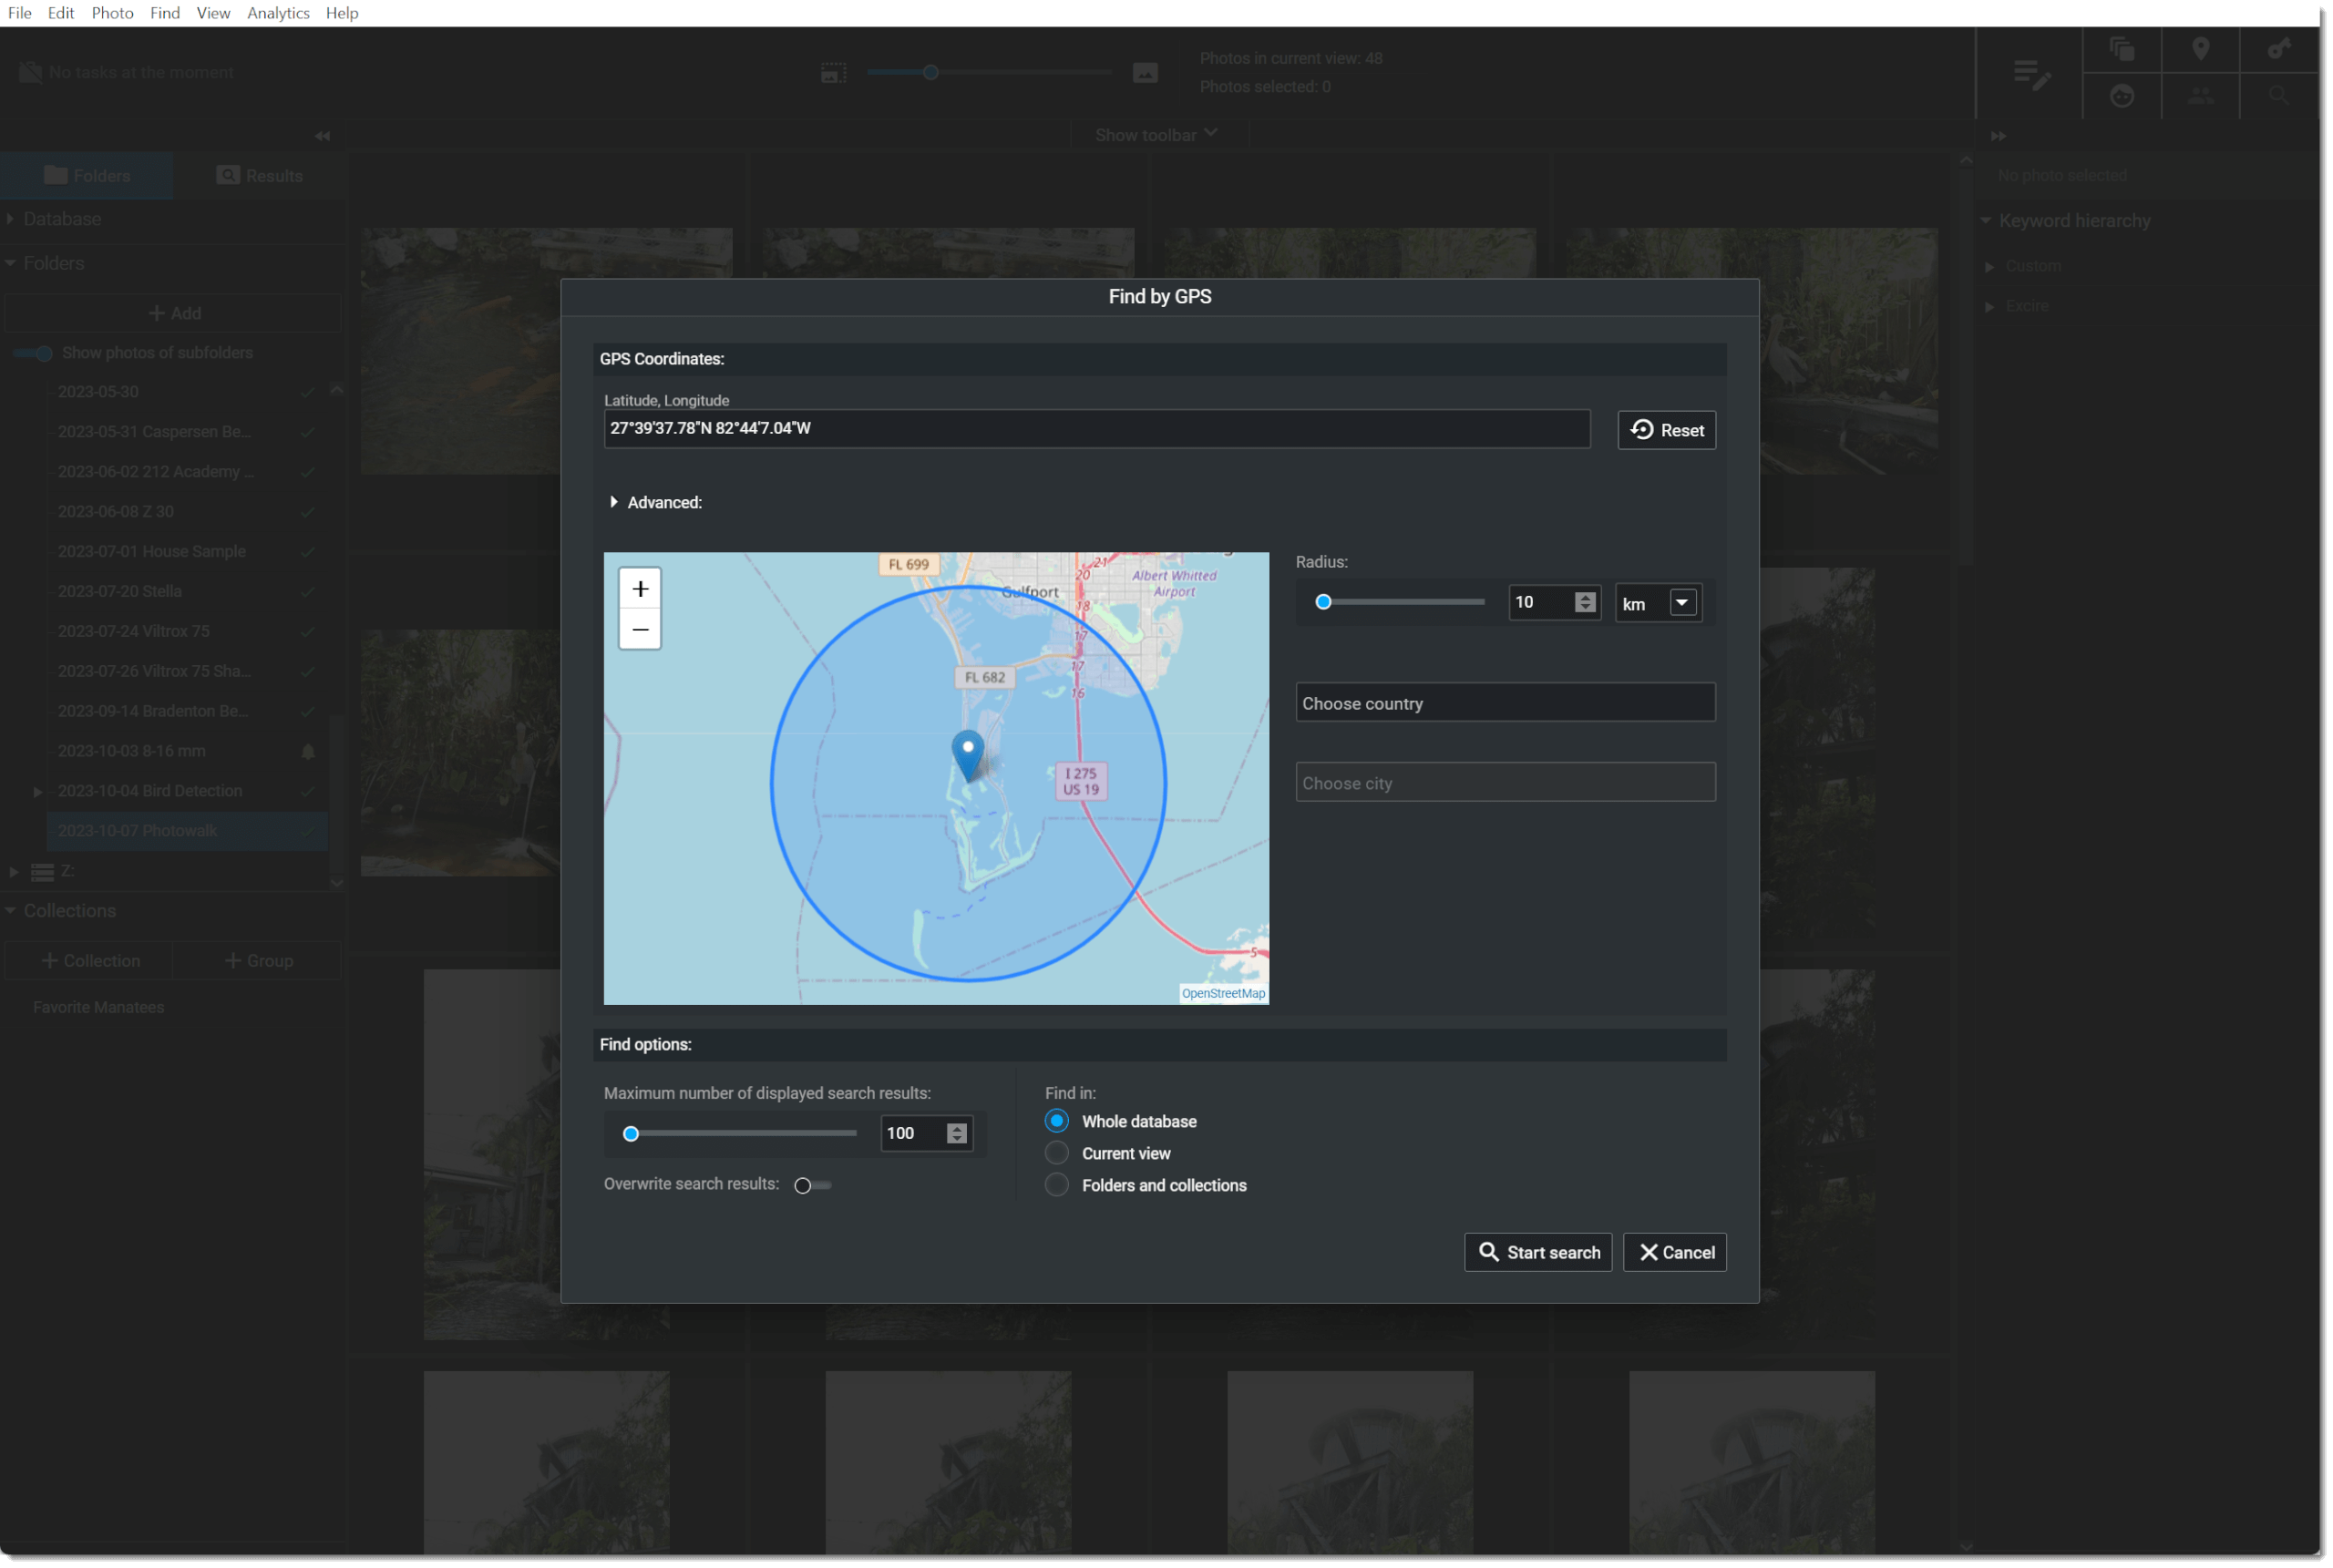Collapse the left sidebar arrows
This screenshot has height=1568, width=2333.
[322, 136]
